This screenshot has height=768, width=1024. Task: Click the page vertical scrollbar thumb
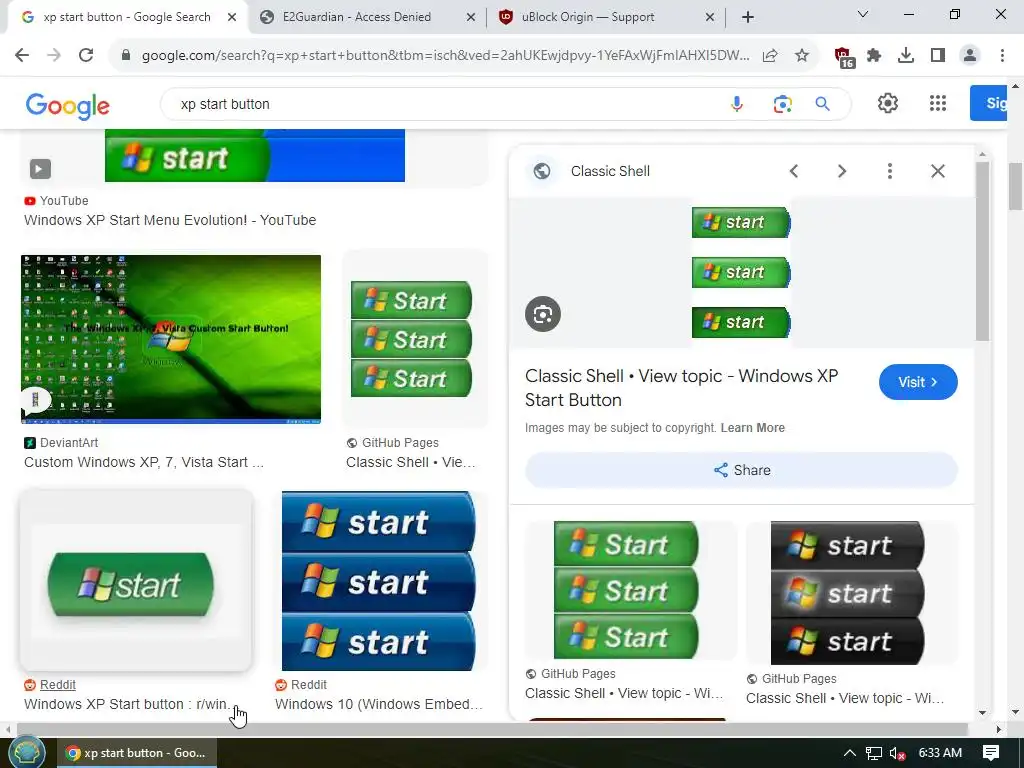(x=1015, y=186)
